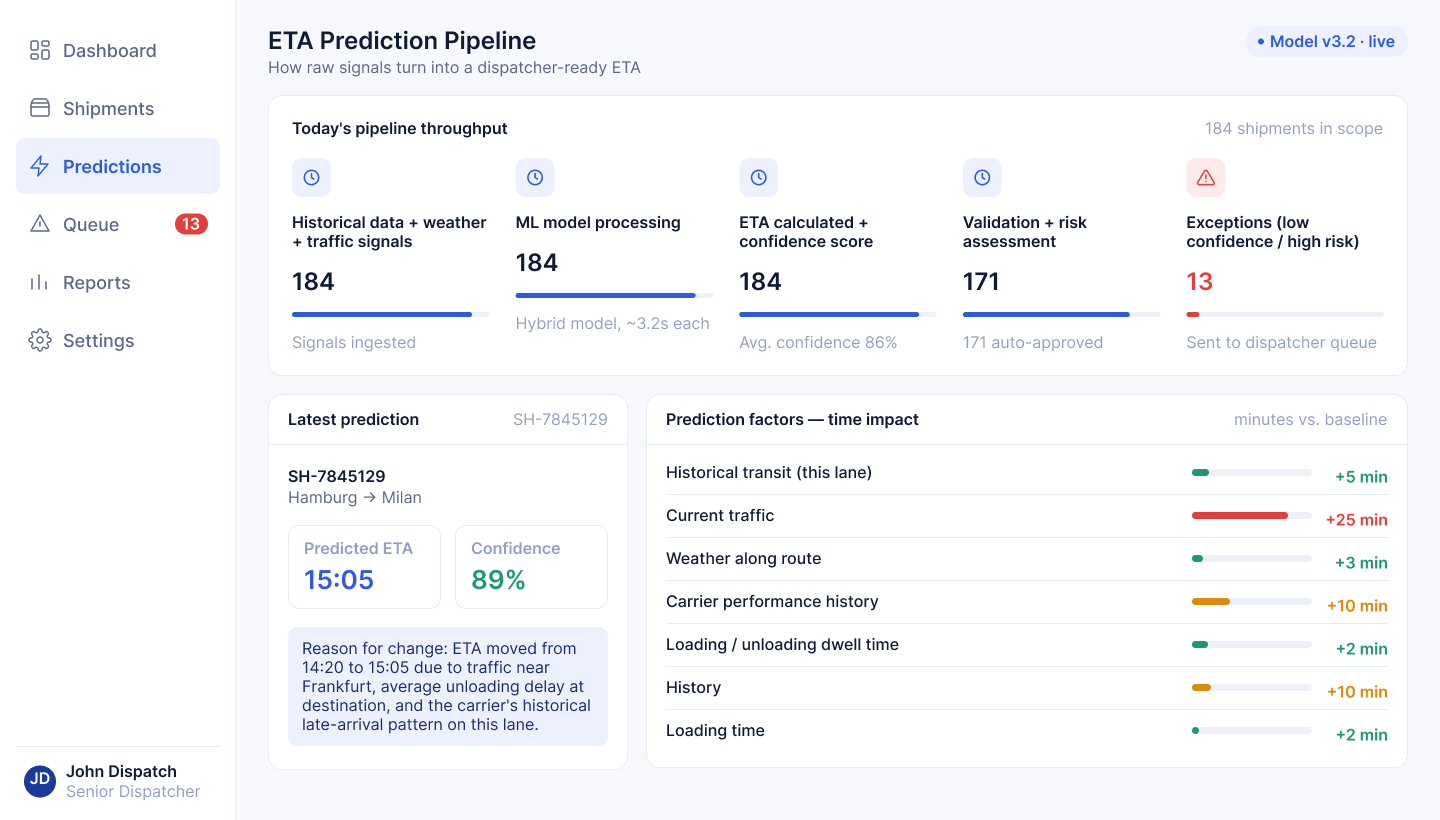Click "Senior Dispatcher" role text
1440x820 pixels.
pyautogui.click(x=133, y=791)
